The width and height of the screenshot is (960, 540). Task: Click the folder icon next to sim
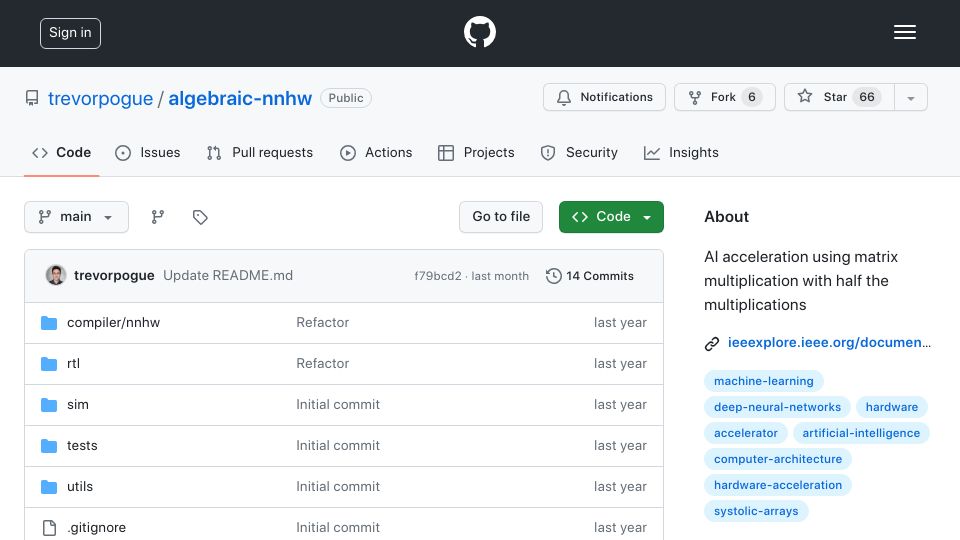(49, 405)
